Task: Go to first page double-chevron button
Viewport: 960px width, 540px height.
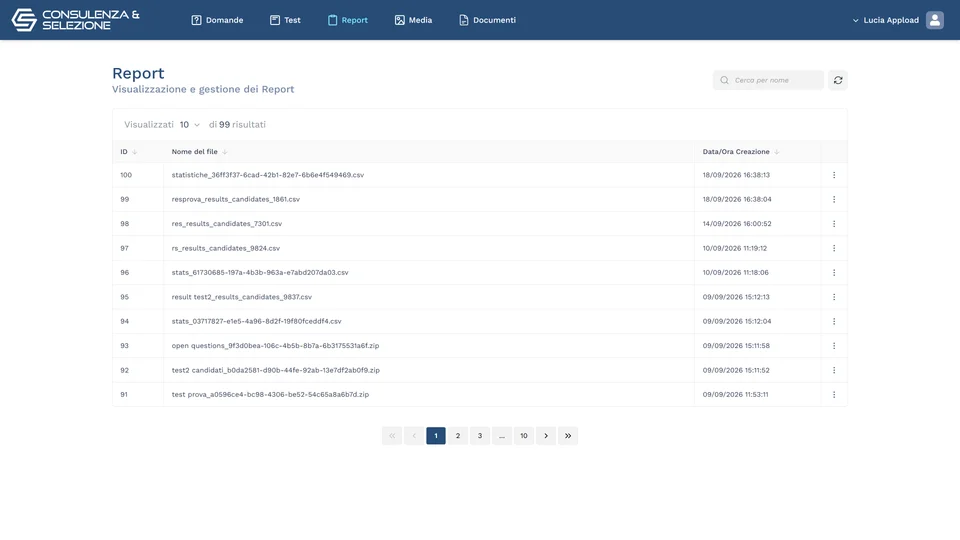Action: pos(392,436)
